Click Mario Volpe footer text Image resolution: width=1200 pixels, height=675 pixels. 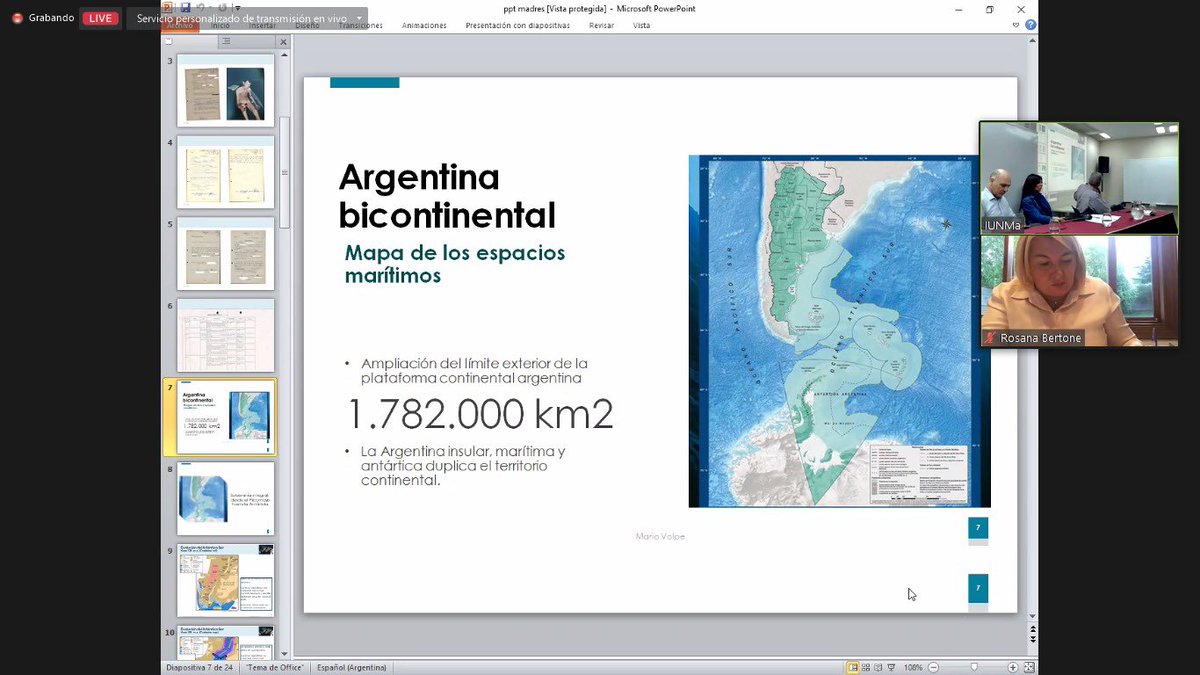click(x=660, y=537)
